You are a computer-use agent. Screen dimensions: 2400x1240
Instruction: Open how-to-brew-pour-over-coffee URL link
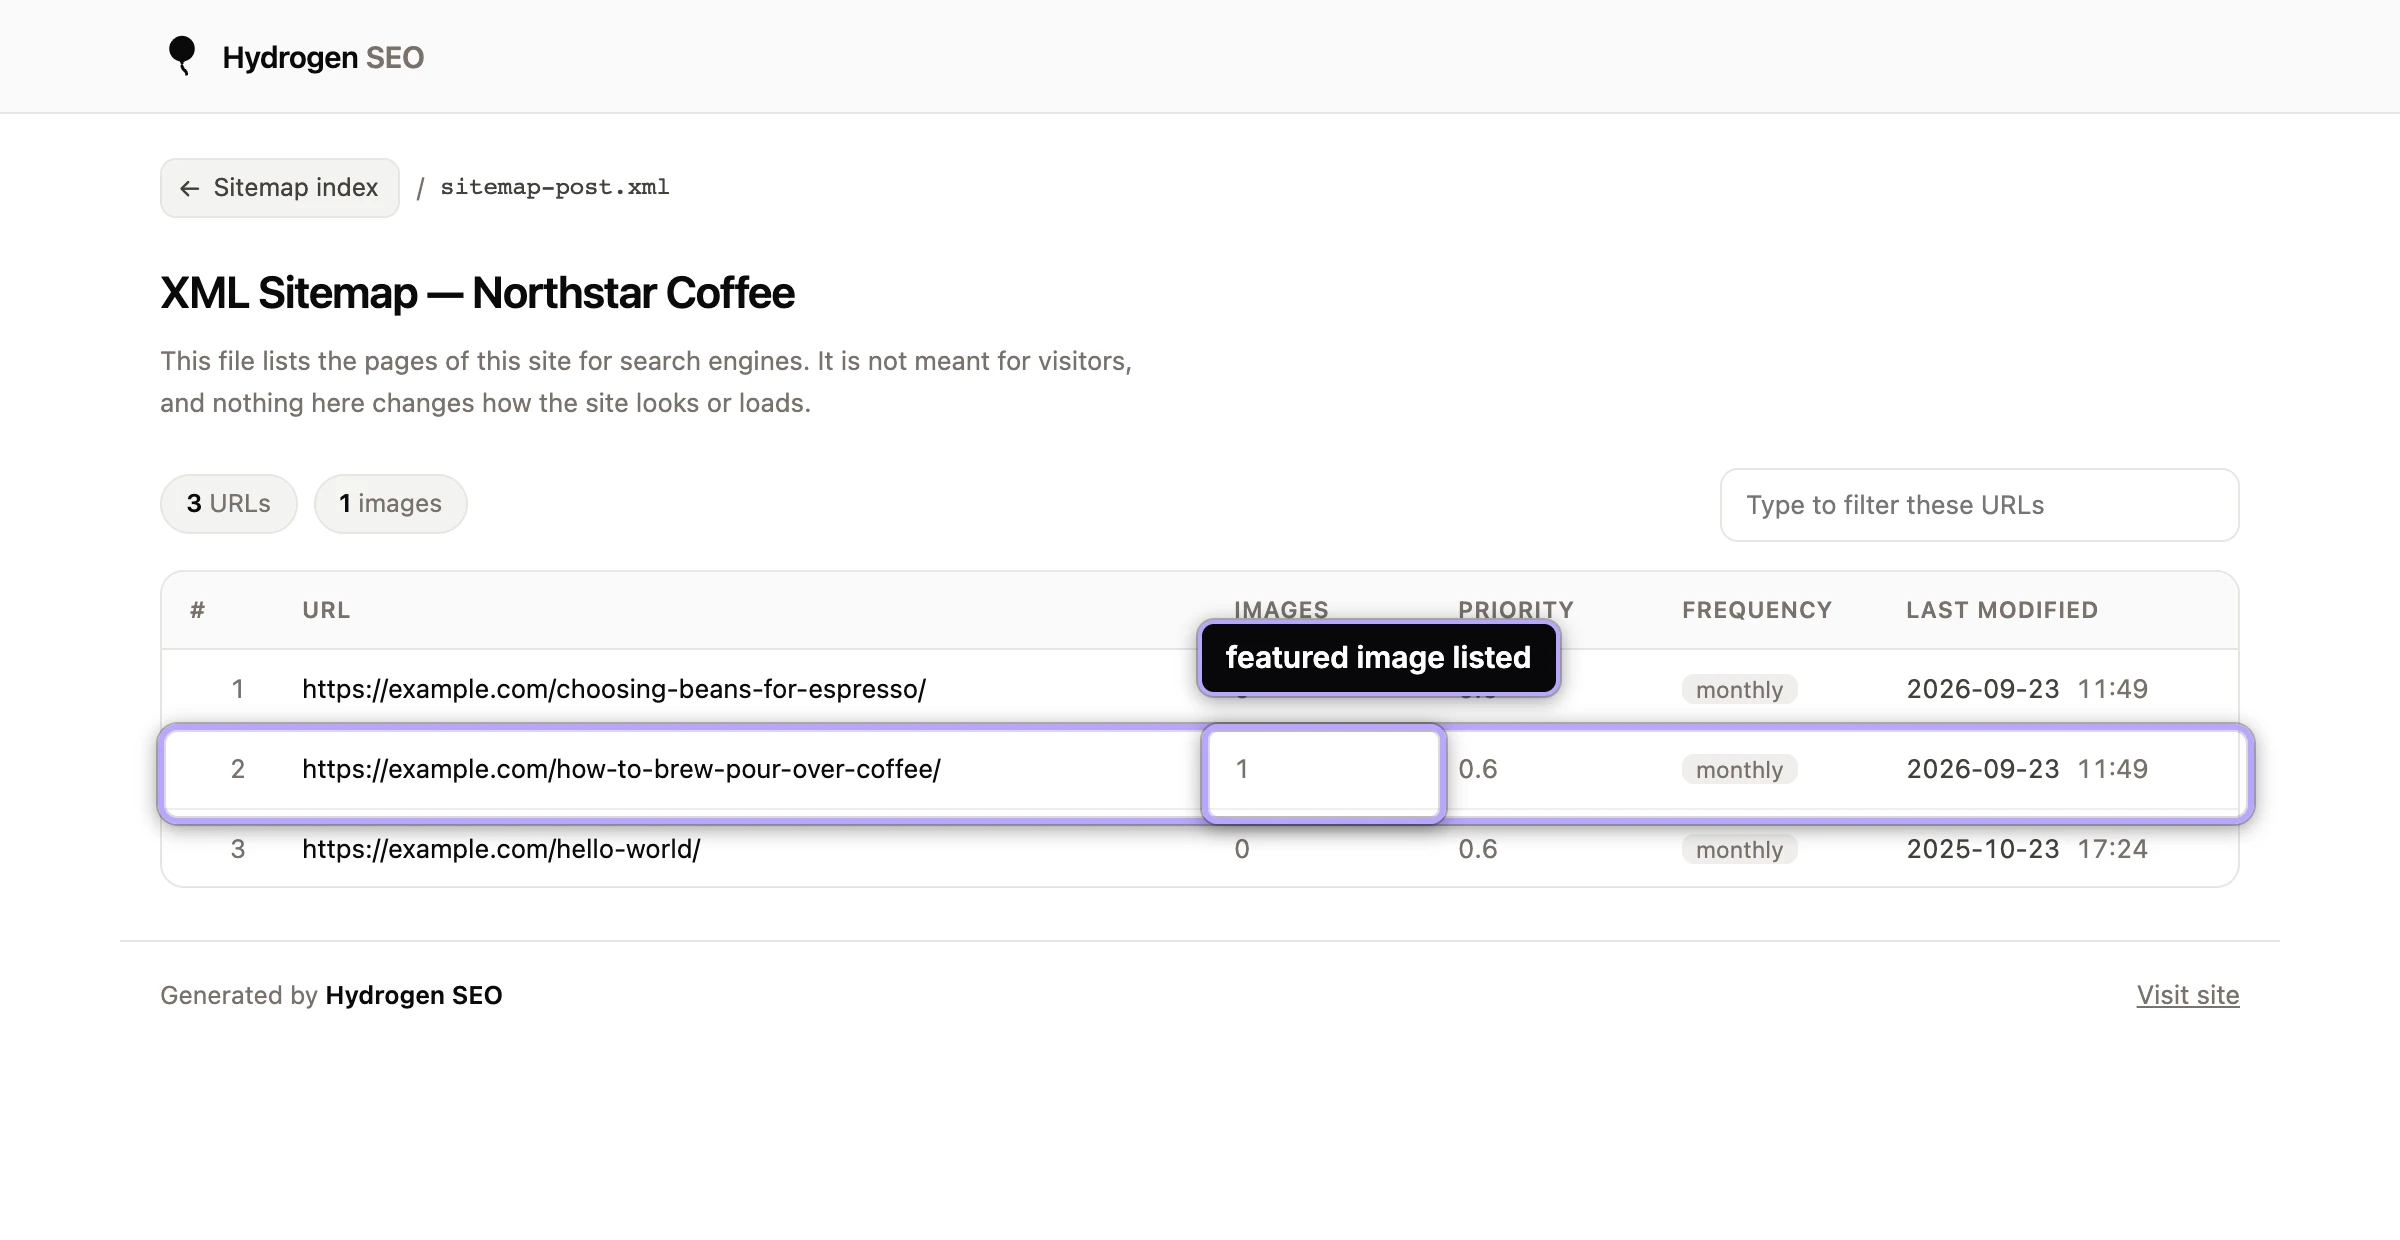[x=621, y=769]
